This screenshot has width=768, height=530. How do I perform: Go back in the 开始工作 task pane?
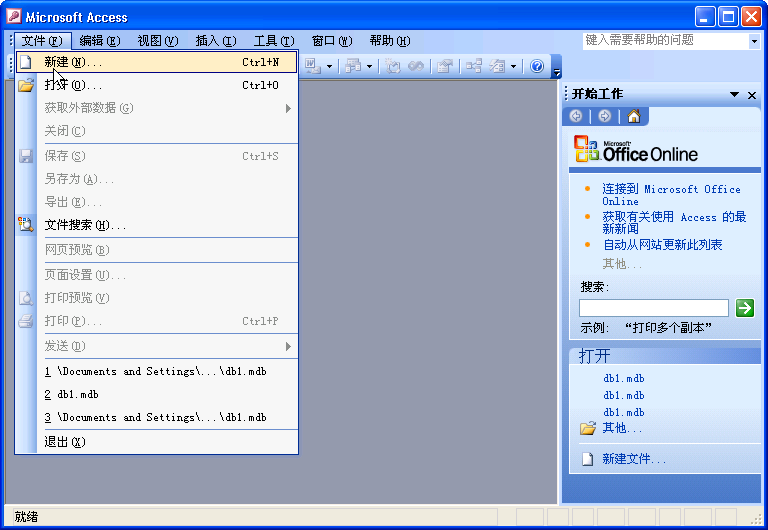click(576, 116)
